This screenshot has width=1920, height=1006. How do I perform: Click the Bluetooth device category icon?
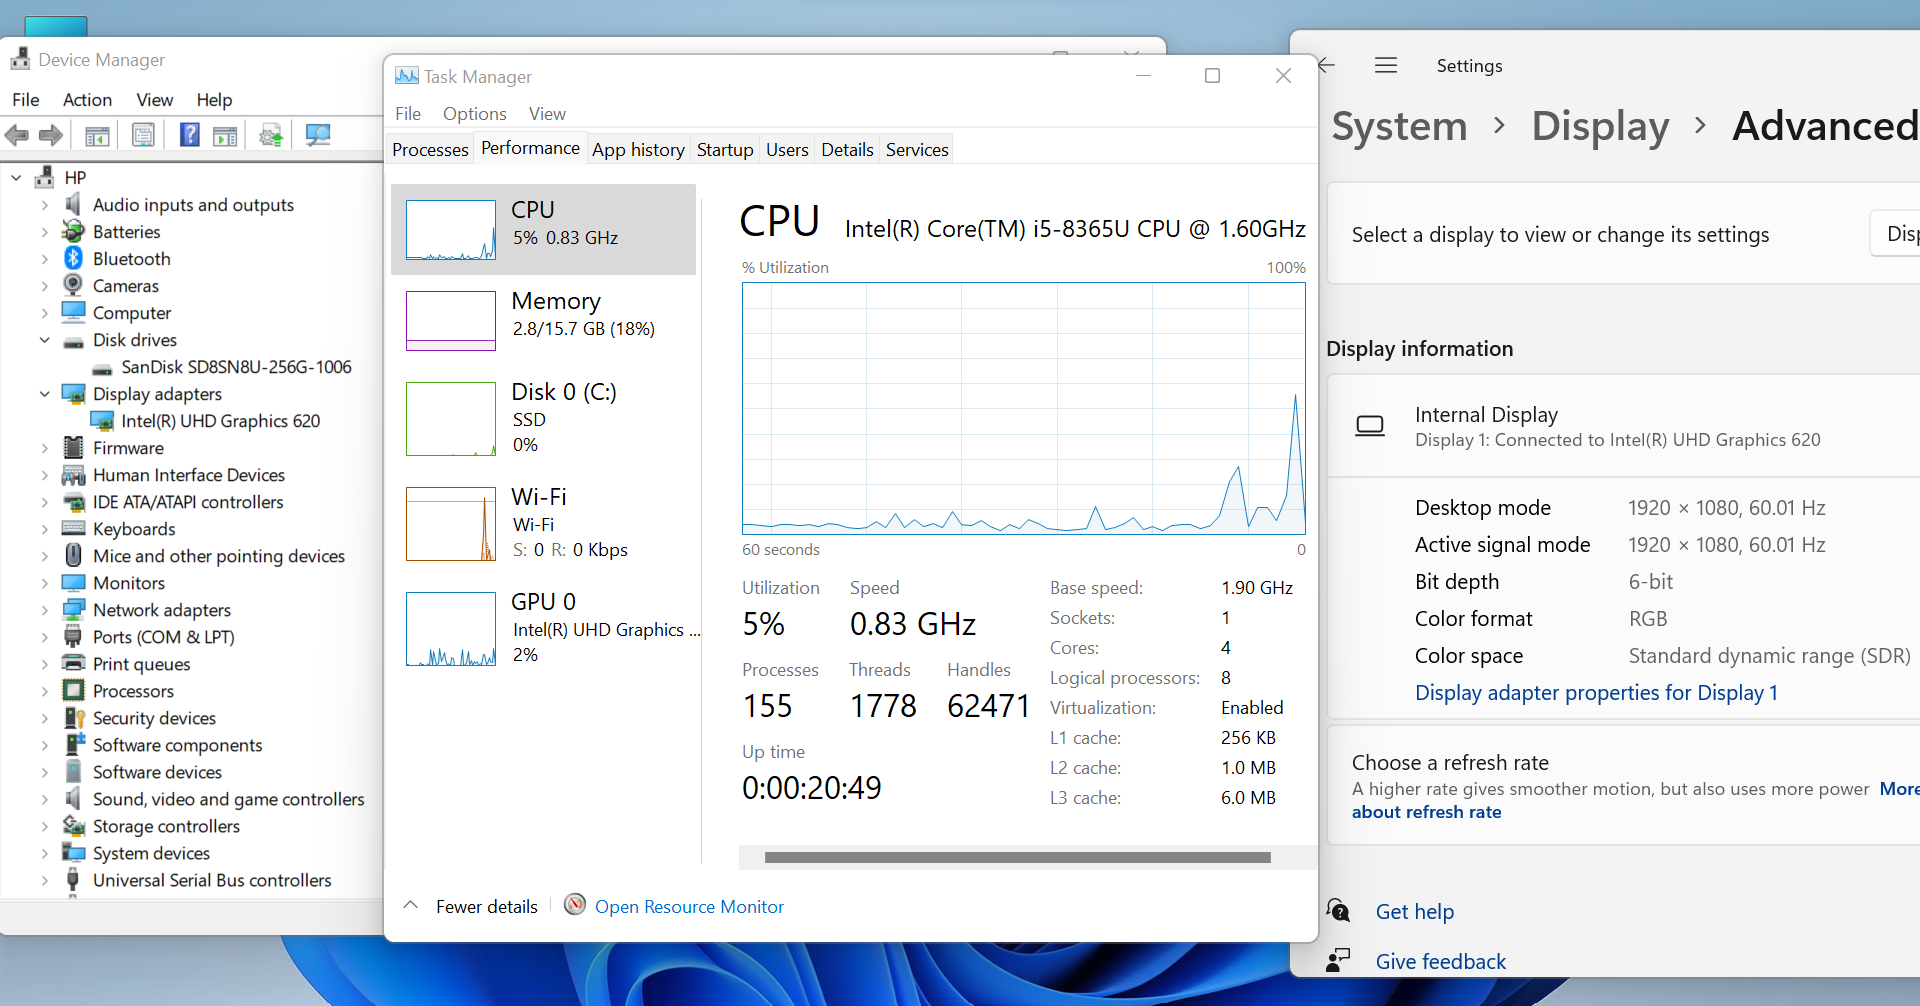pos(73,258)
